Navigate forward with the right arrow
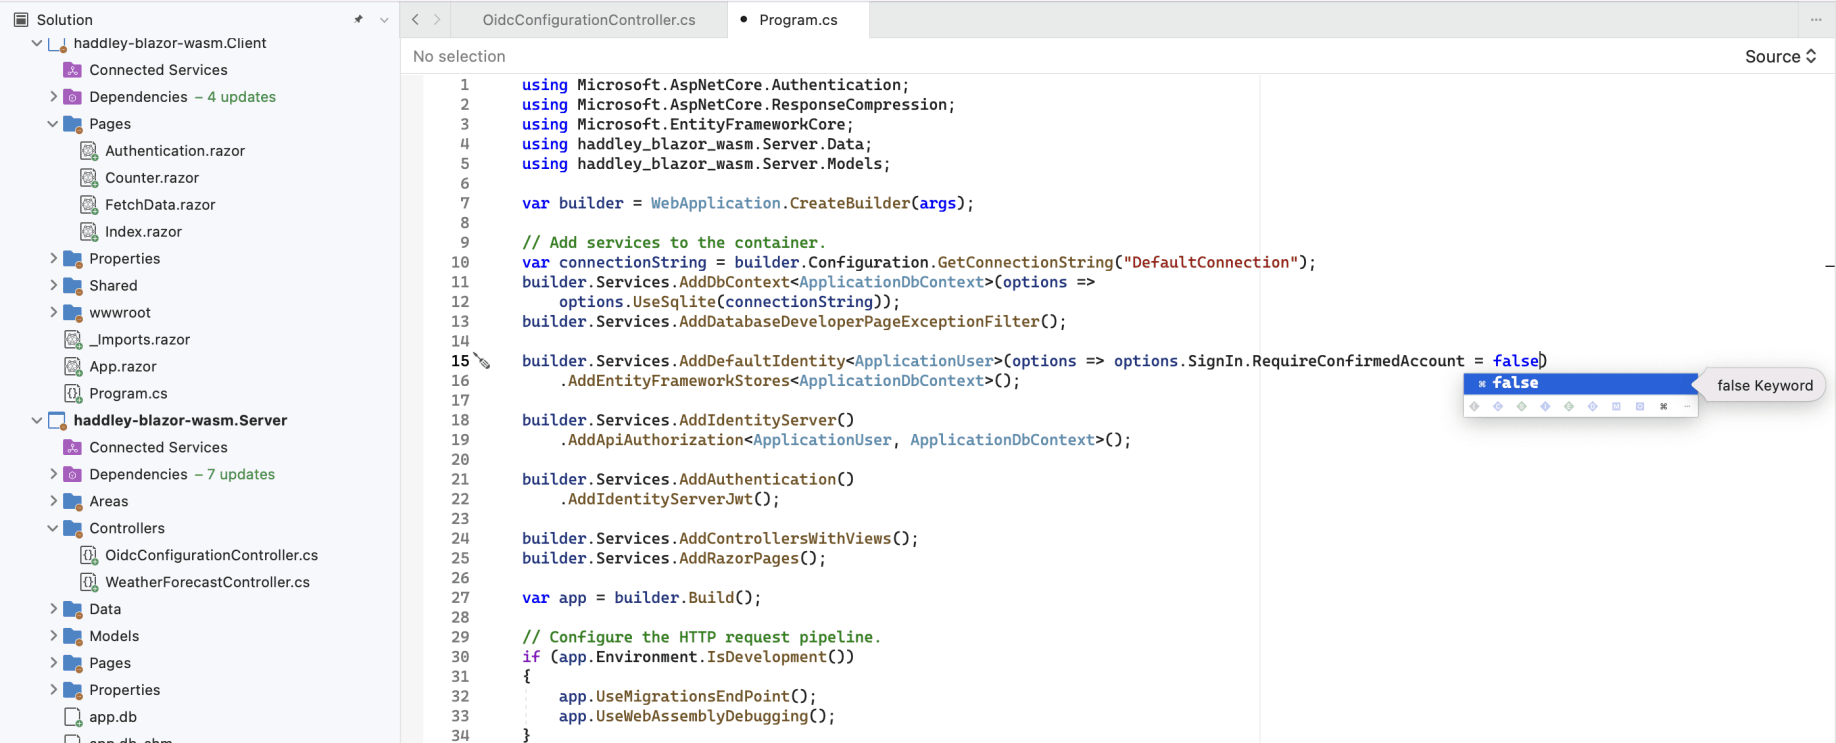1836x743 pixels. tap(437, 19)
